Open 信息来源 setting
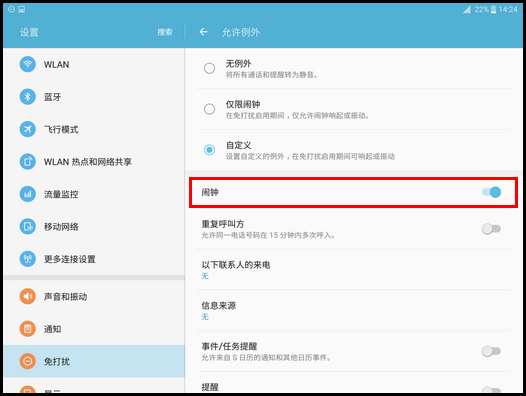Screen dimensions: 526x396 click(354, 310)
